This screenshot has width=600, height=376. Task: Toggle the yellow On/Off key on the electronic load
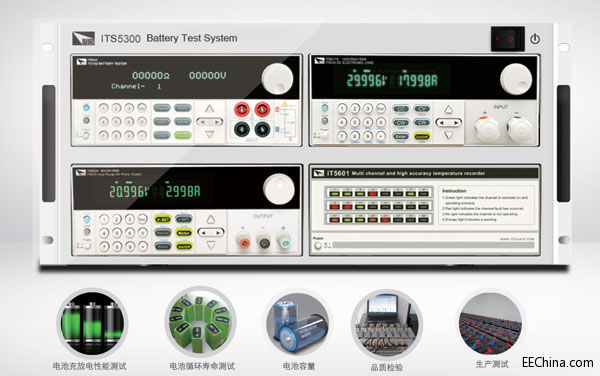point(422,137)
